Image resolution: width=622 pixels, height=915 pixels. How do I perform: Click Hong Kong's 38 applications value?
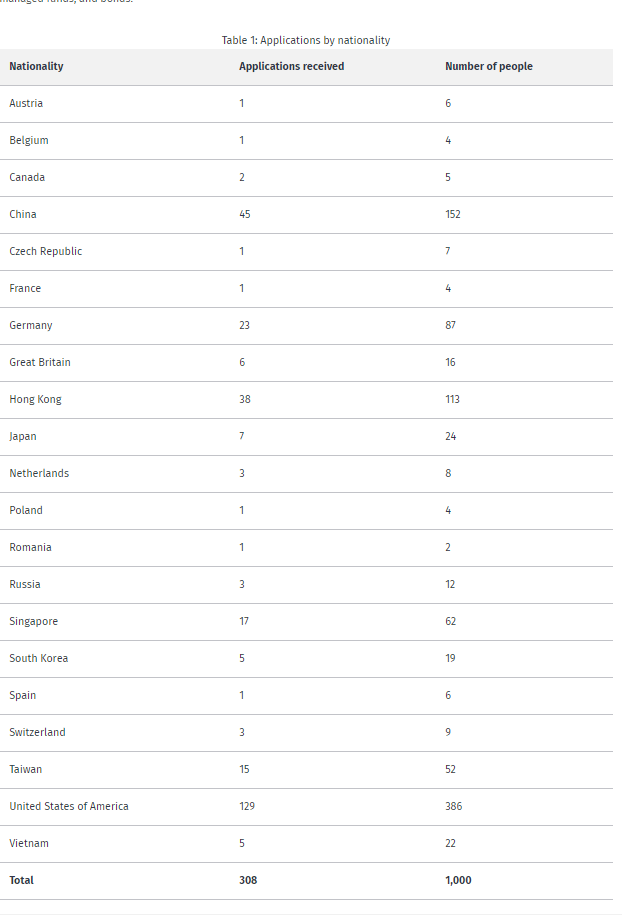point(244,399)
